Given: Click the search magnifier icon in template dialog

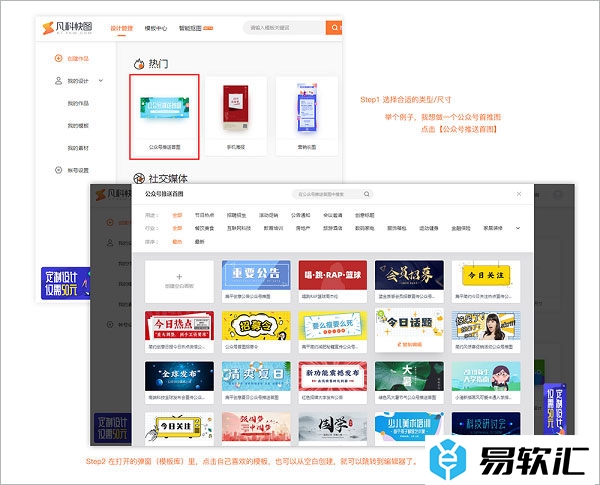Looking at the screenshot, I should (367, 194).
